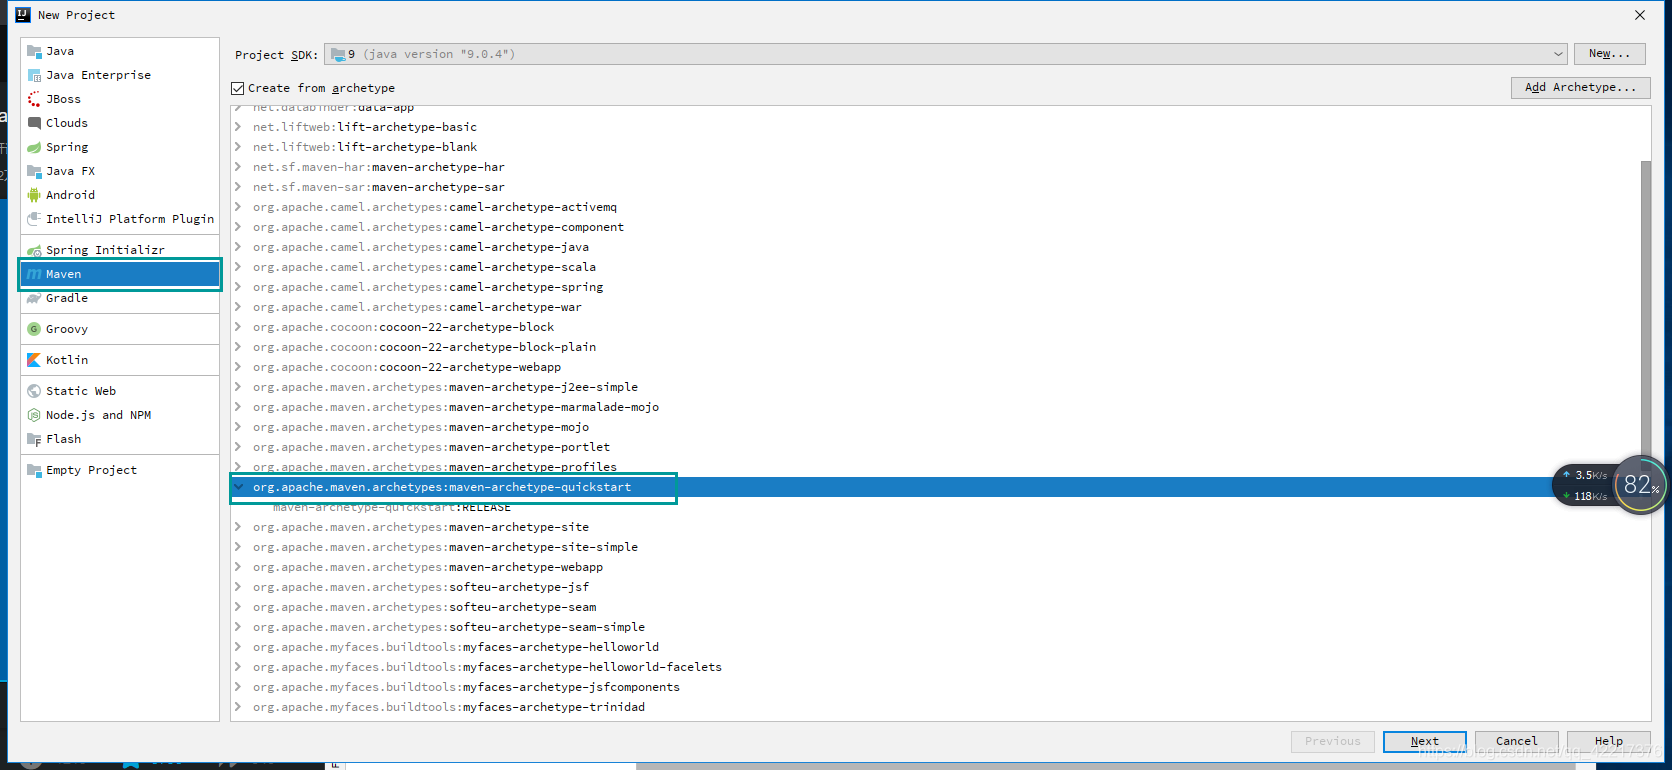The height and width of the screenshot is (770, 1672).
Task: Uncheck Create from archetype checkbox
Action: pos(238,88)
